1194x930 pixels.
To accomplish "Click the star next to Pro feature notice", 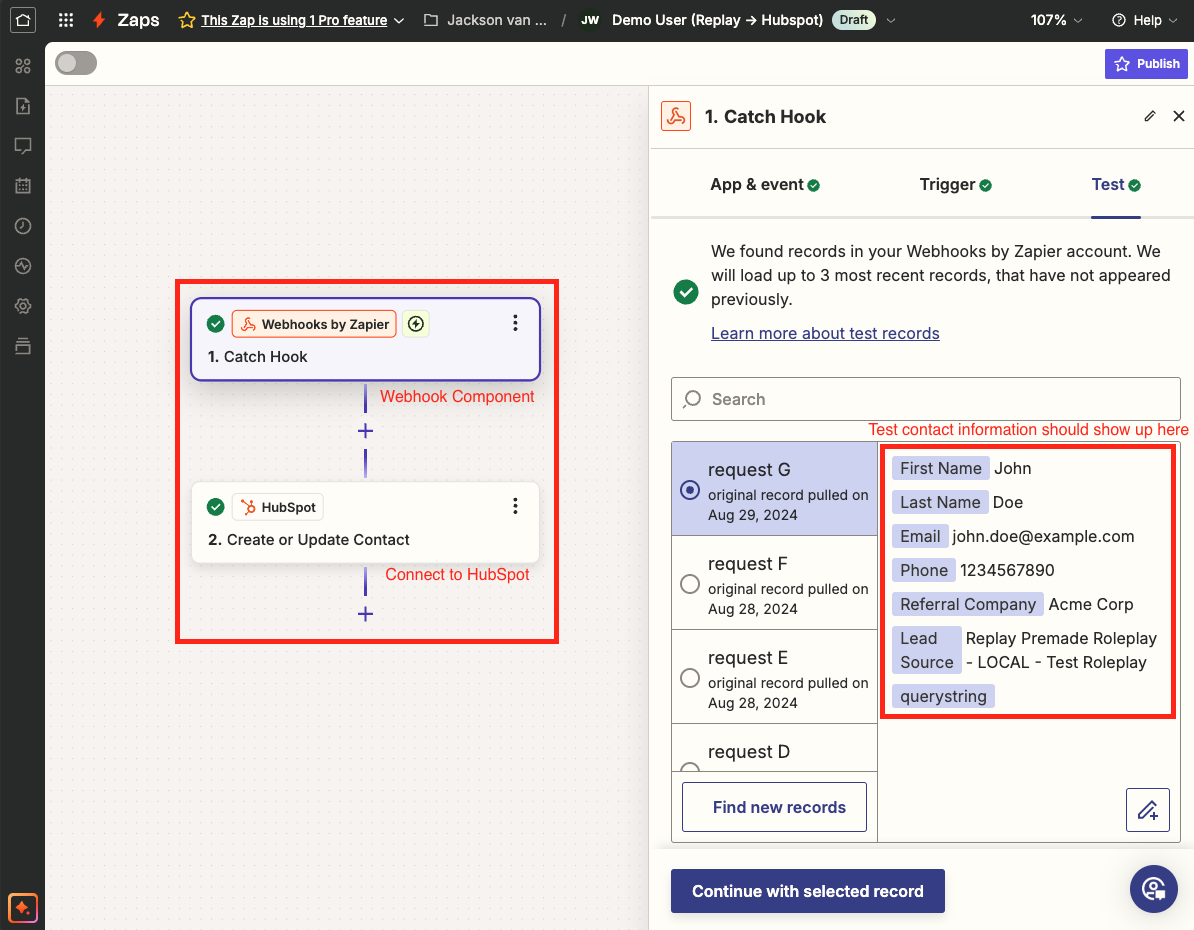I will click(x=187, y=21).
